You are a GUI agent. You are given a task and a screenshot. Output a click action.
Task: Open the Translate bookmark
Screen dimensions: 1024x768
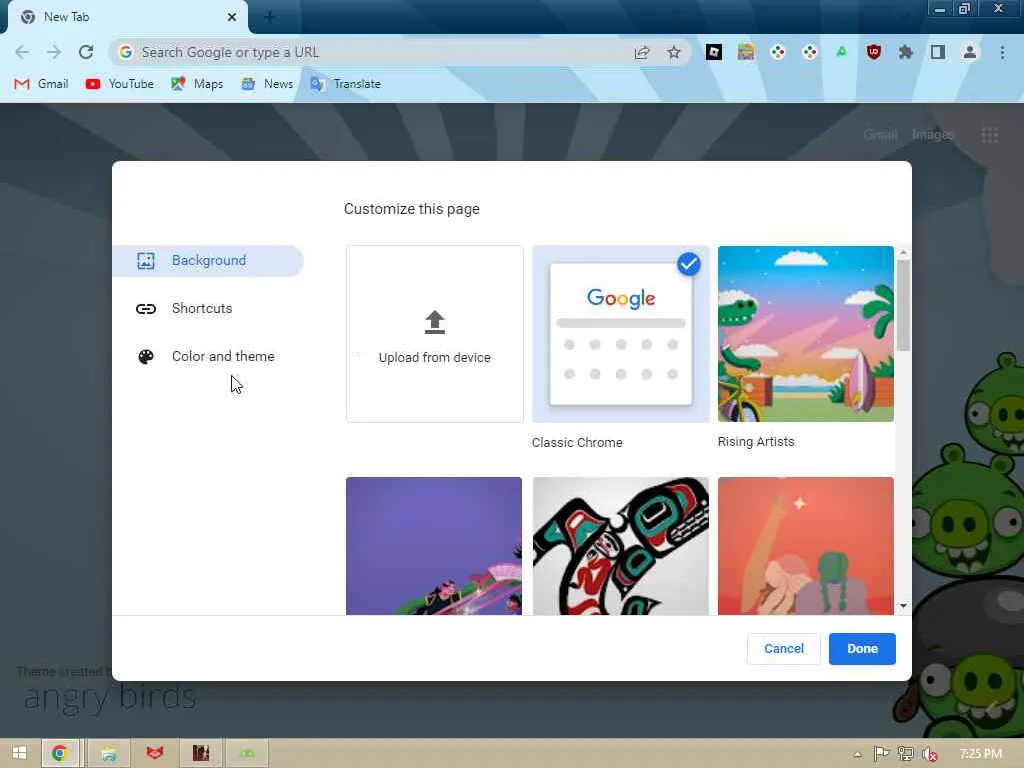[345, 84]
